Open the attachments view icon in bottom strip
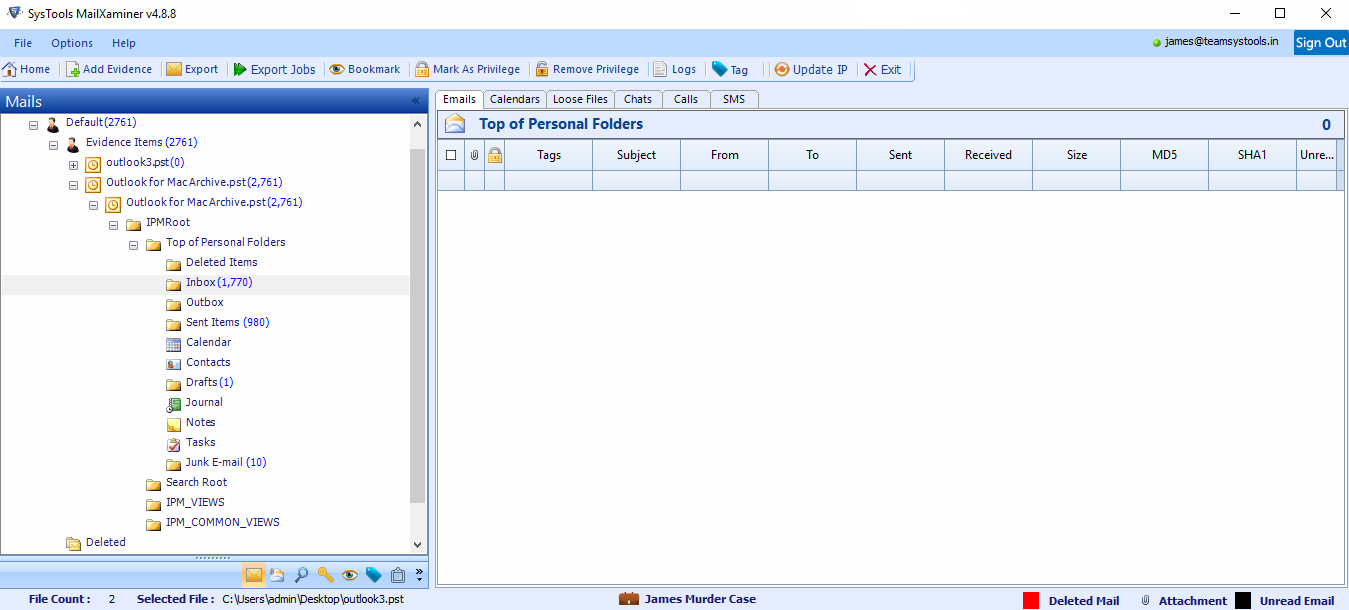The width and height of the screenshot is (1349, 610). pyautogui.click(x=277, y=575)
